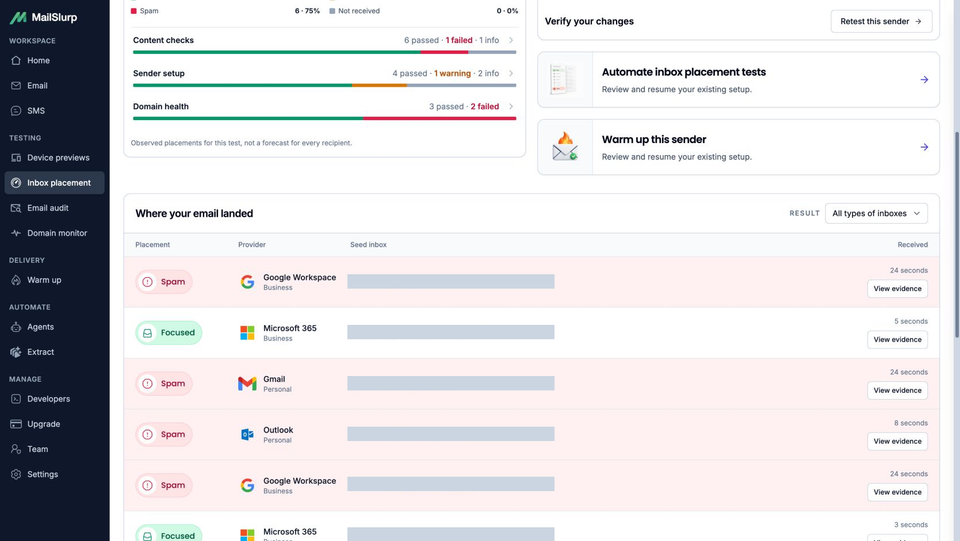Screen dimensions: 960x541
Task: Click the flaming envelope thumbnail on warm up card
Action: pyautogui.click(x=565, y=147)
